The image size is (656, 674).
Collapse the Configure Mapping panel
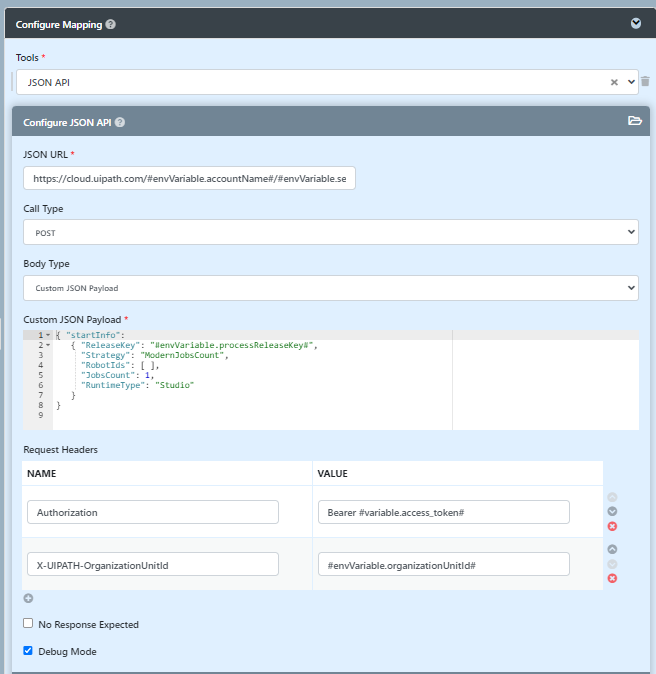point(635,24)
